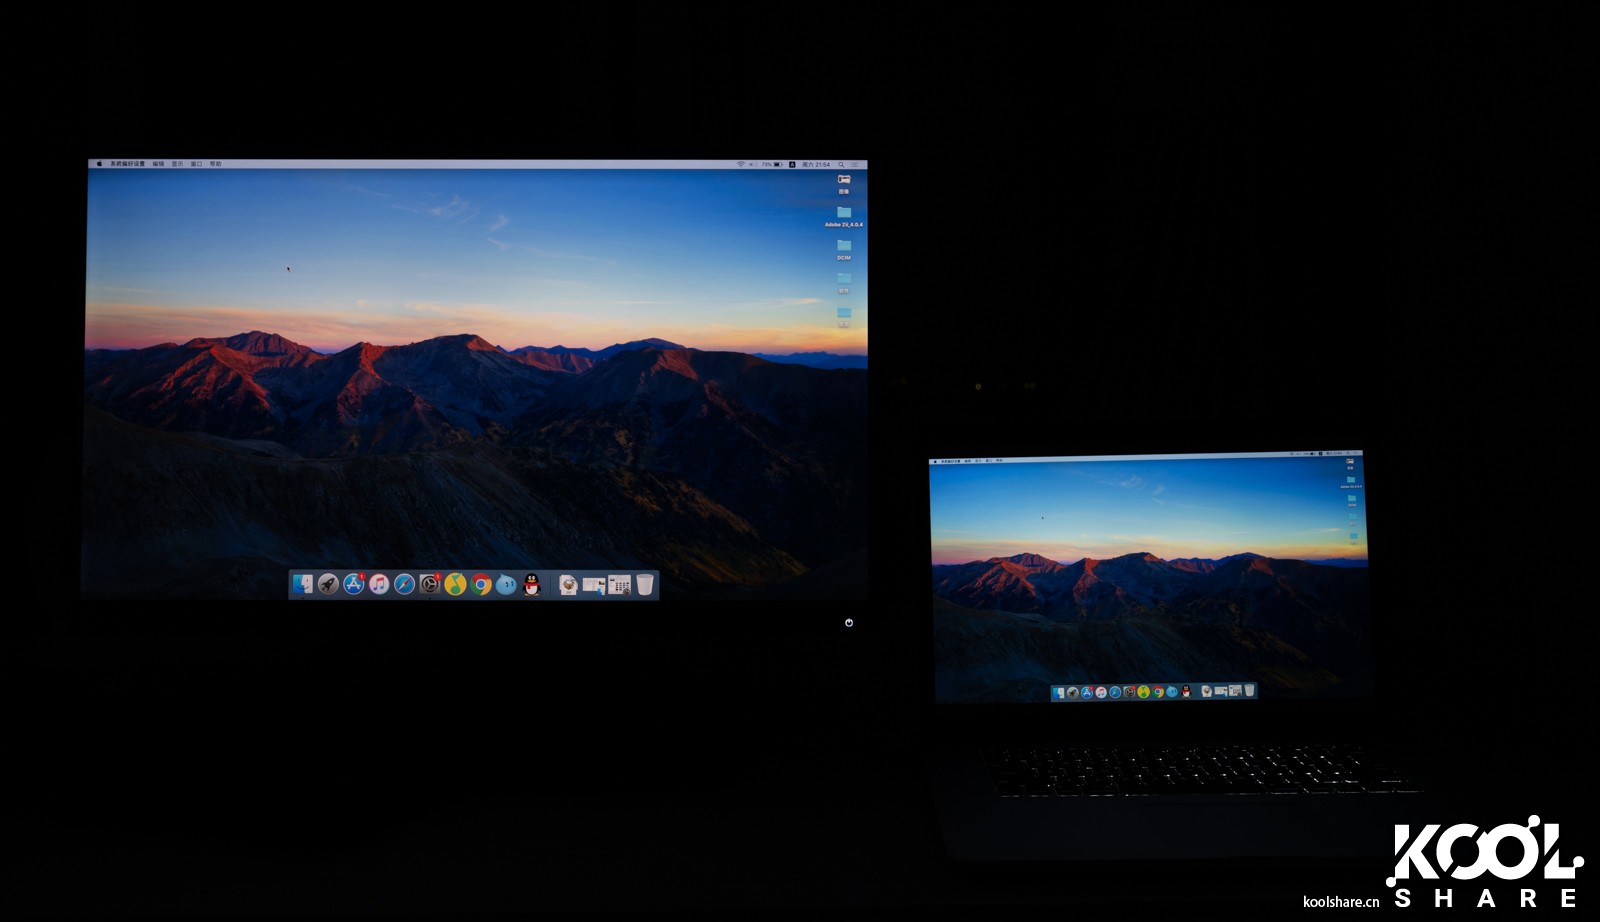Open the 显示 menu on the large monitor
1600x922 pixels.
pos(177,164)
